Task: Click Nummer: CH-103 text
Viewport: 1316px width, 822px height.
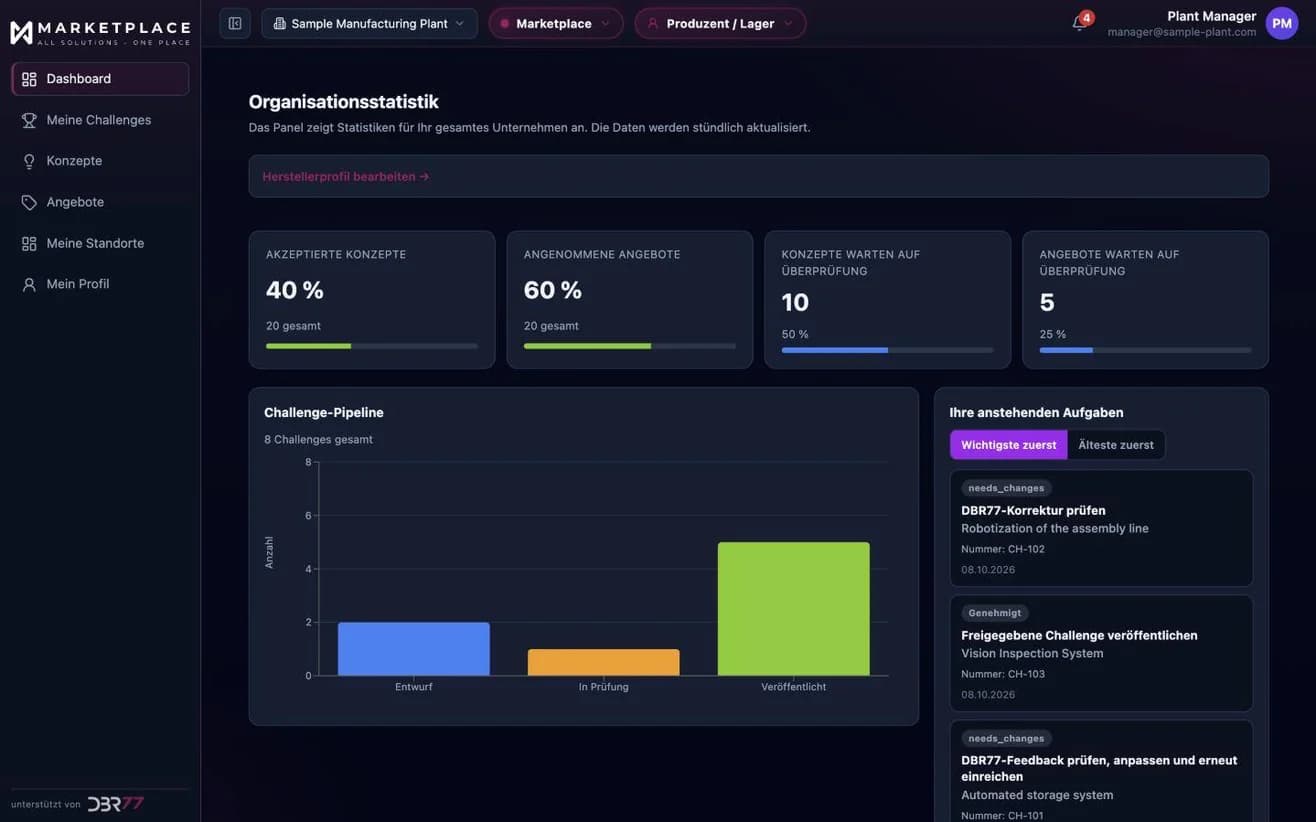Action: click(x=1003, y=674)
